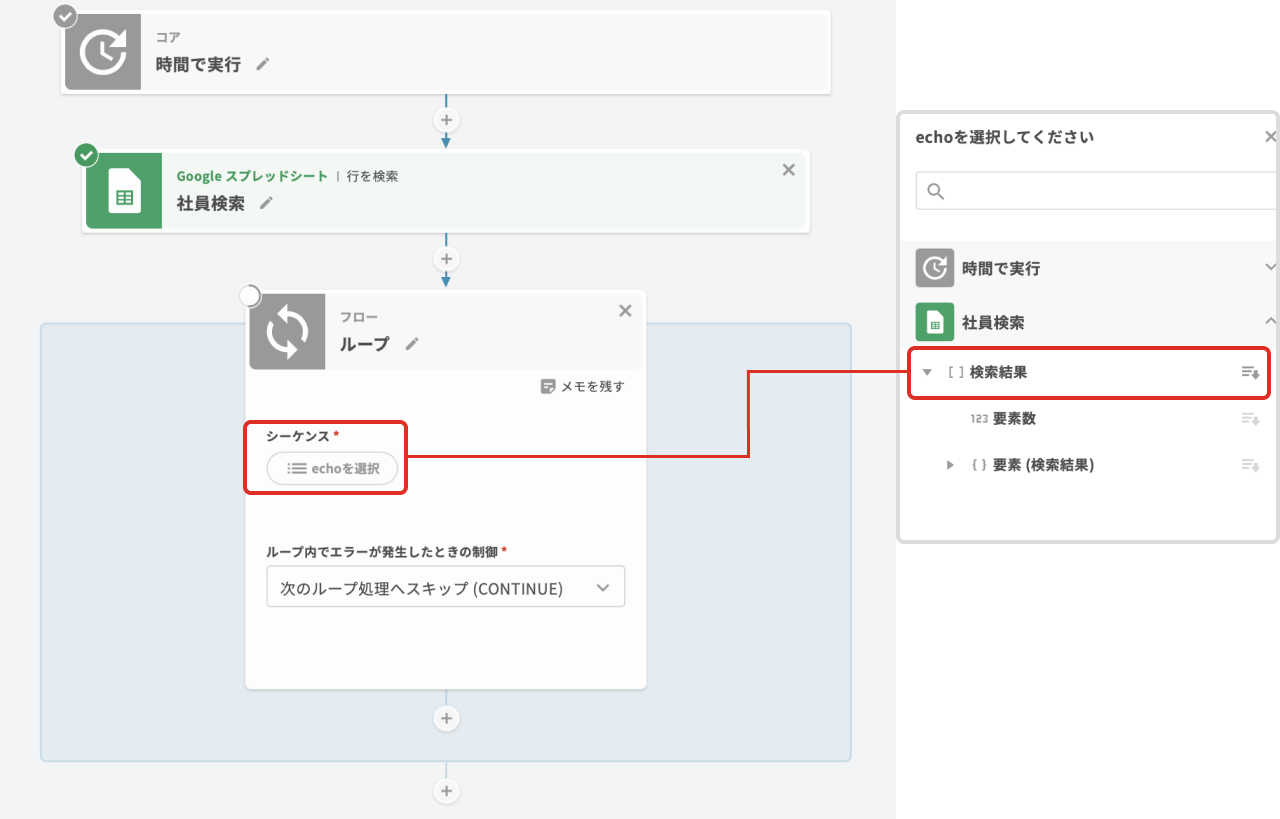1280x819 pixels.
Task: Click the clock icon of 時間で実行 step
Action: click(x=103, y=53)
